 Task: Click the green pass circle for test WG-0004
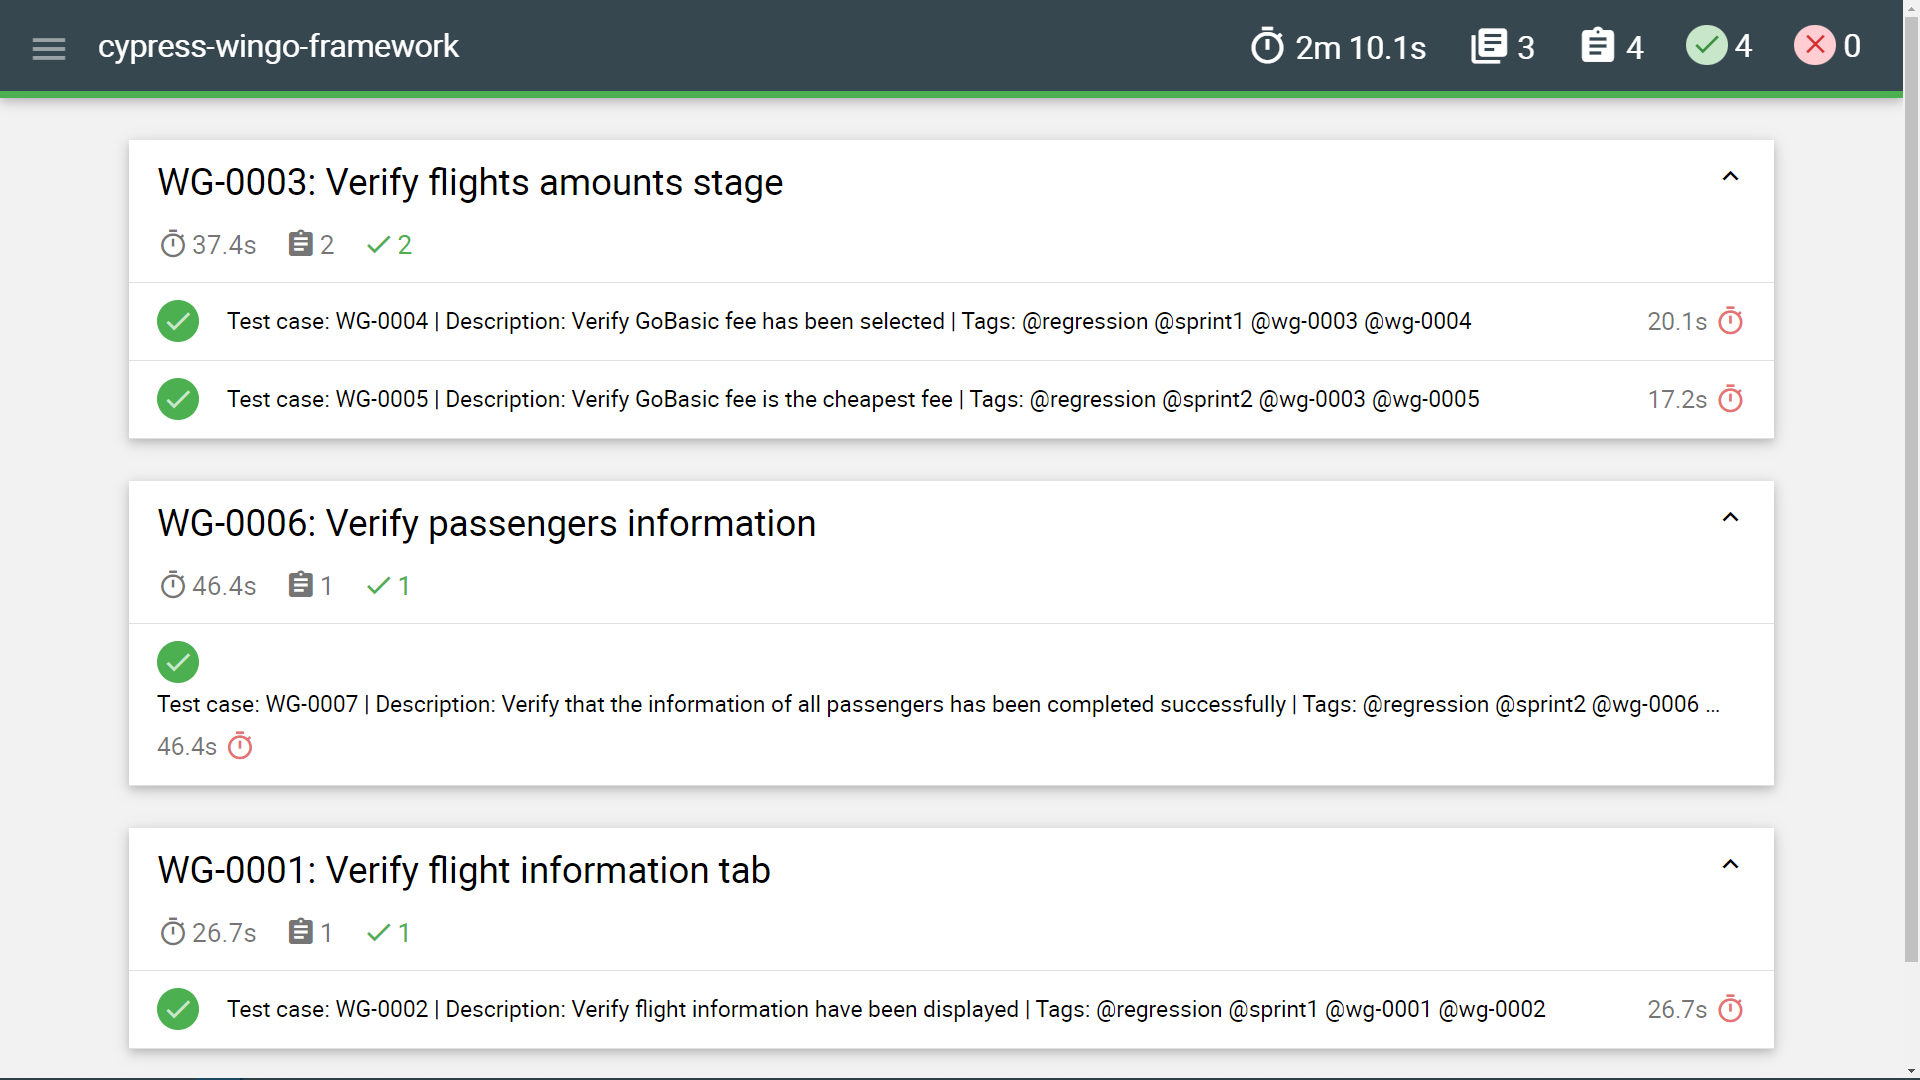point(178,321)
